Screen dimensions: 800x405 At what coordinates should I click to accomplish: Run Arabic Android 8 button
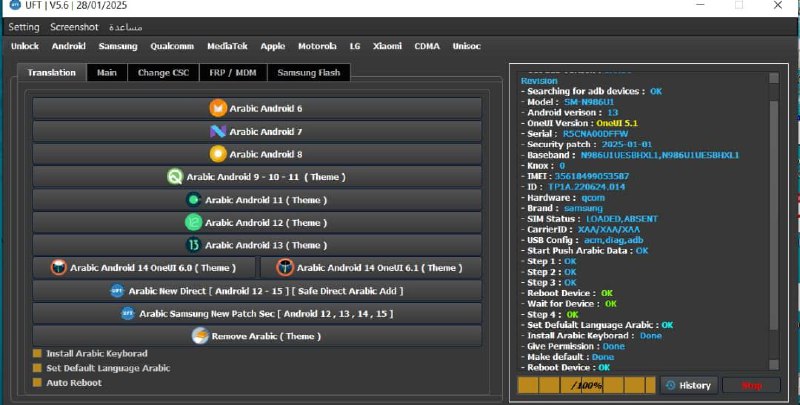point(257,154)
